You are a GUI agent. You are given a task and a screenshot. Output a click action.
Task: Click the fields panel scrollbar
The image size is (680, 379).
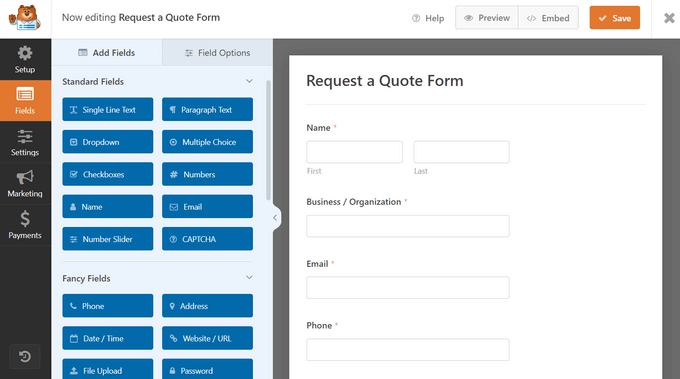pyautogui.click(x=268, y=140)
